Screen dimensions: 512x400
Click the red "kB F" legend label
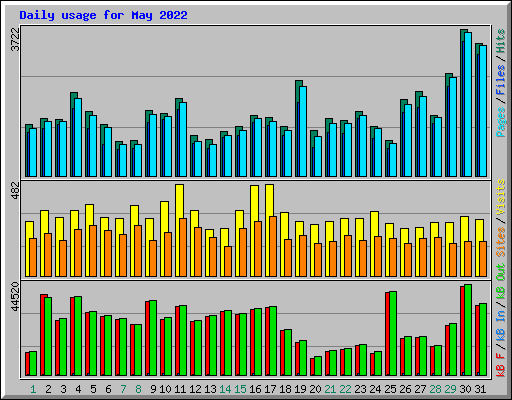click(501, 365)
